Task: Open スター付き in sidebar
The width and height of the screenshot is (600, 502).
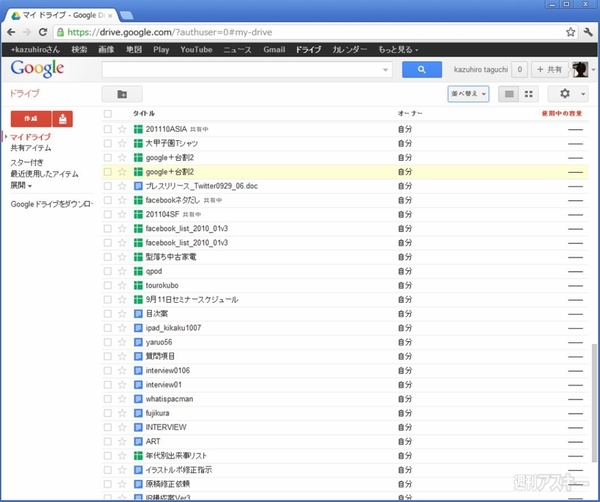Action: pos(27,163)
